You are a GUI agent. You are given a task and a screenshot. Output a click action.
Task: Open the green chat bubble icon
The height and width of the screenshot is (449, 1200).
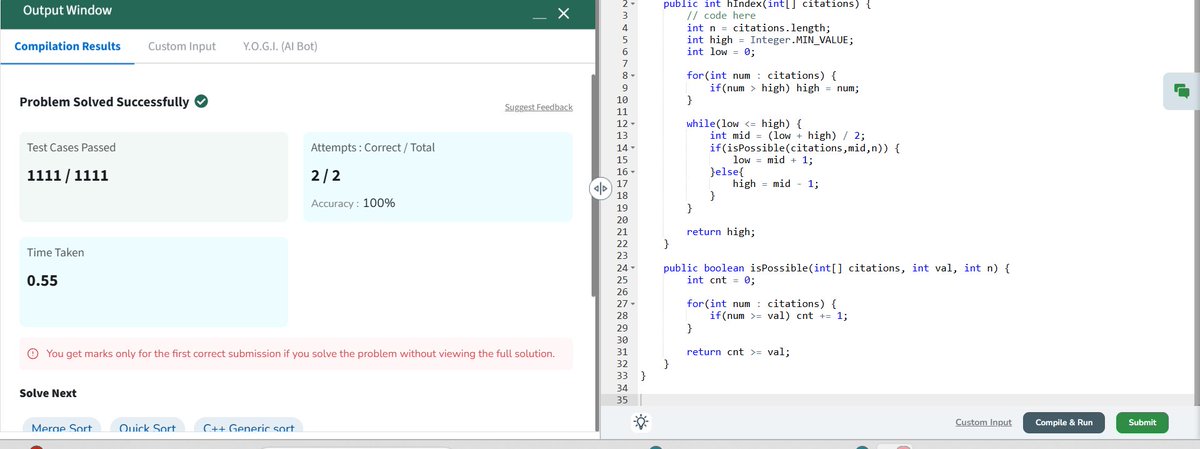pyautogui.click(x=1181, y=91)
